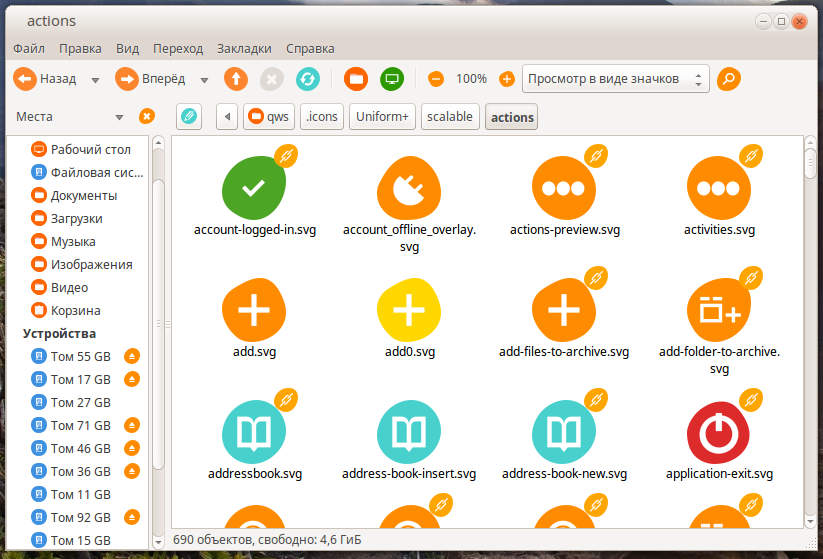The height and width of the screenshot is (559, 823).
Task: Open Изображения in sidebar
Action: point(81,265)
